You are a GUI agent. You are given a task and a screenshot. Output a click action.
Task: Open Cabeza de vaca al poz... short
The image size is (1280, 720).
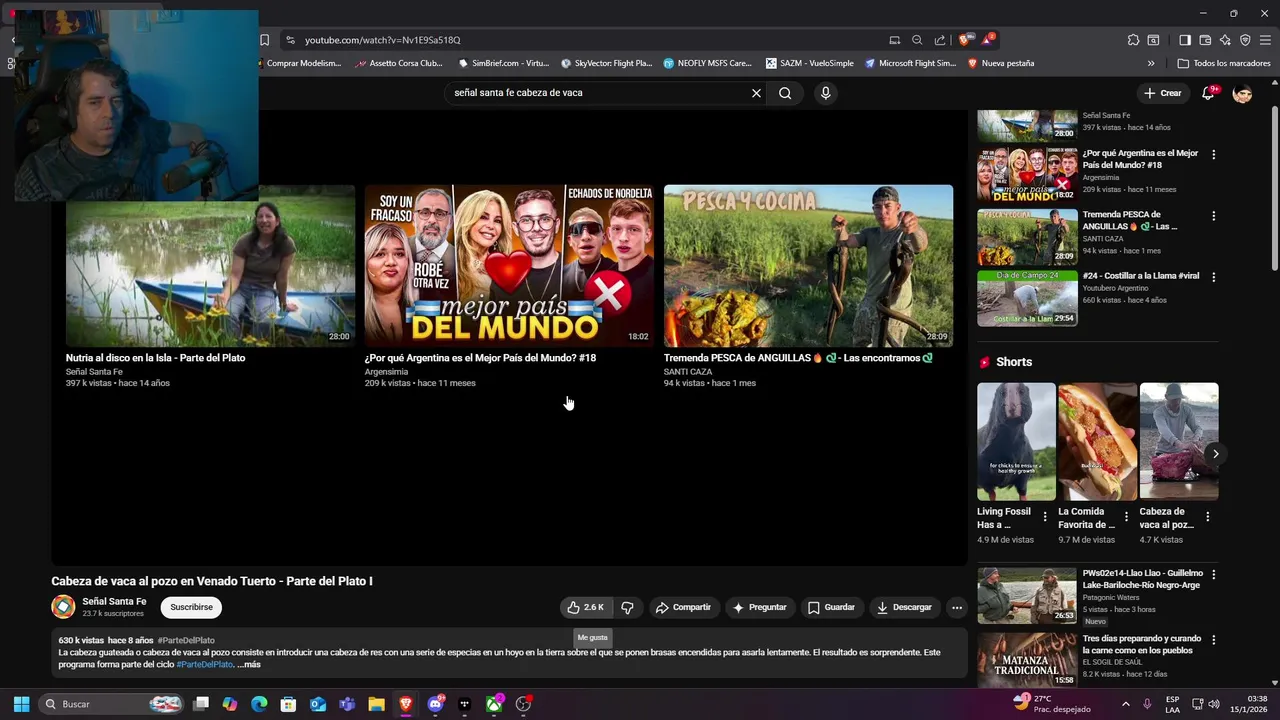(x=1179, y=441)
